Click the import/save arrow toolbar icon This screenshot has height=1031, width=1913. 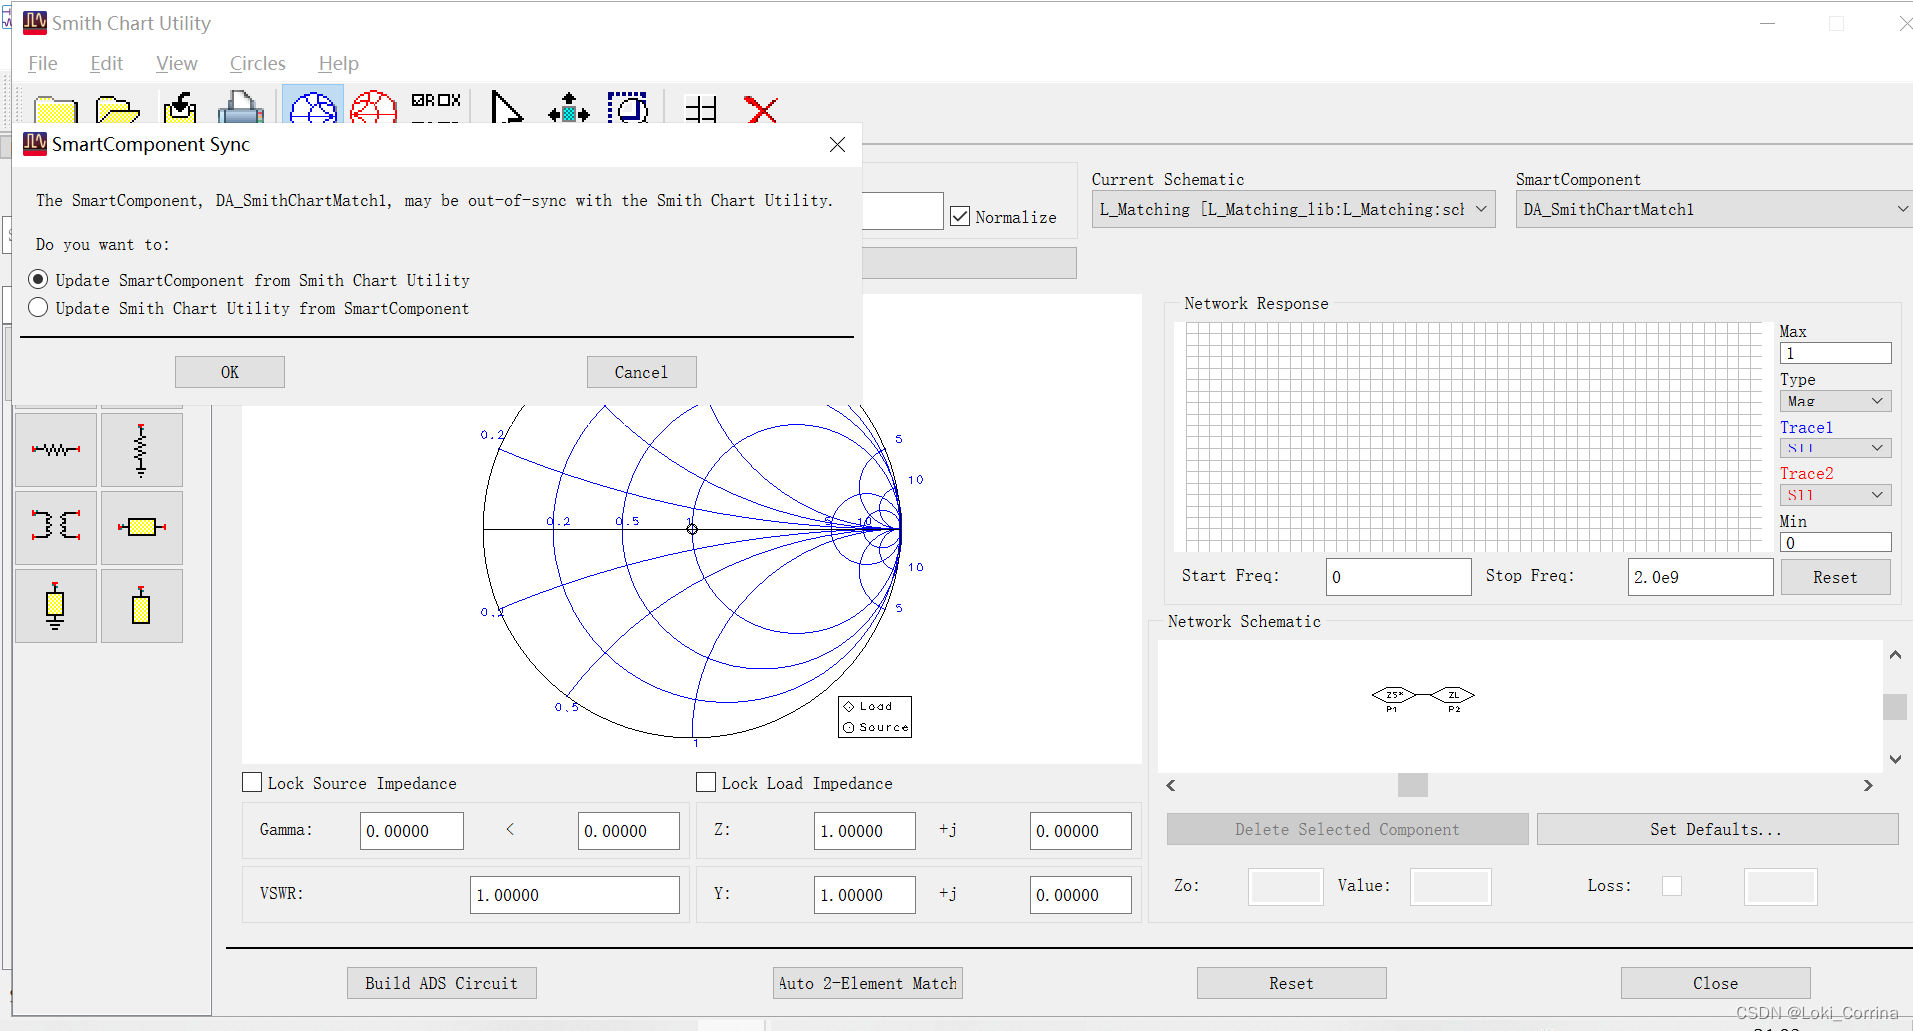click(x=180, y=107)
